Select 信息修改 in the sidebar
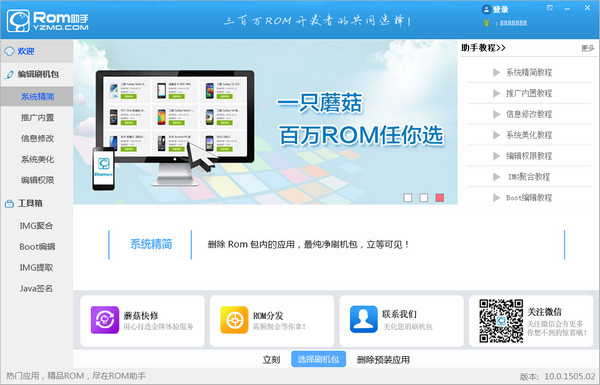600x385 pixels. point(37,138)
